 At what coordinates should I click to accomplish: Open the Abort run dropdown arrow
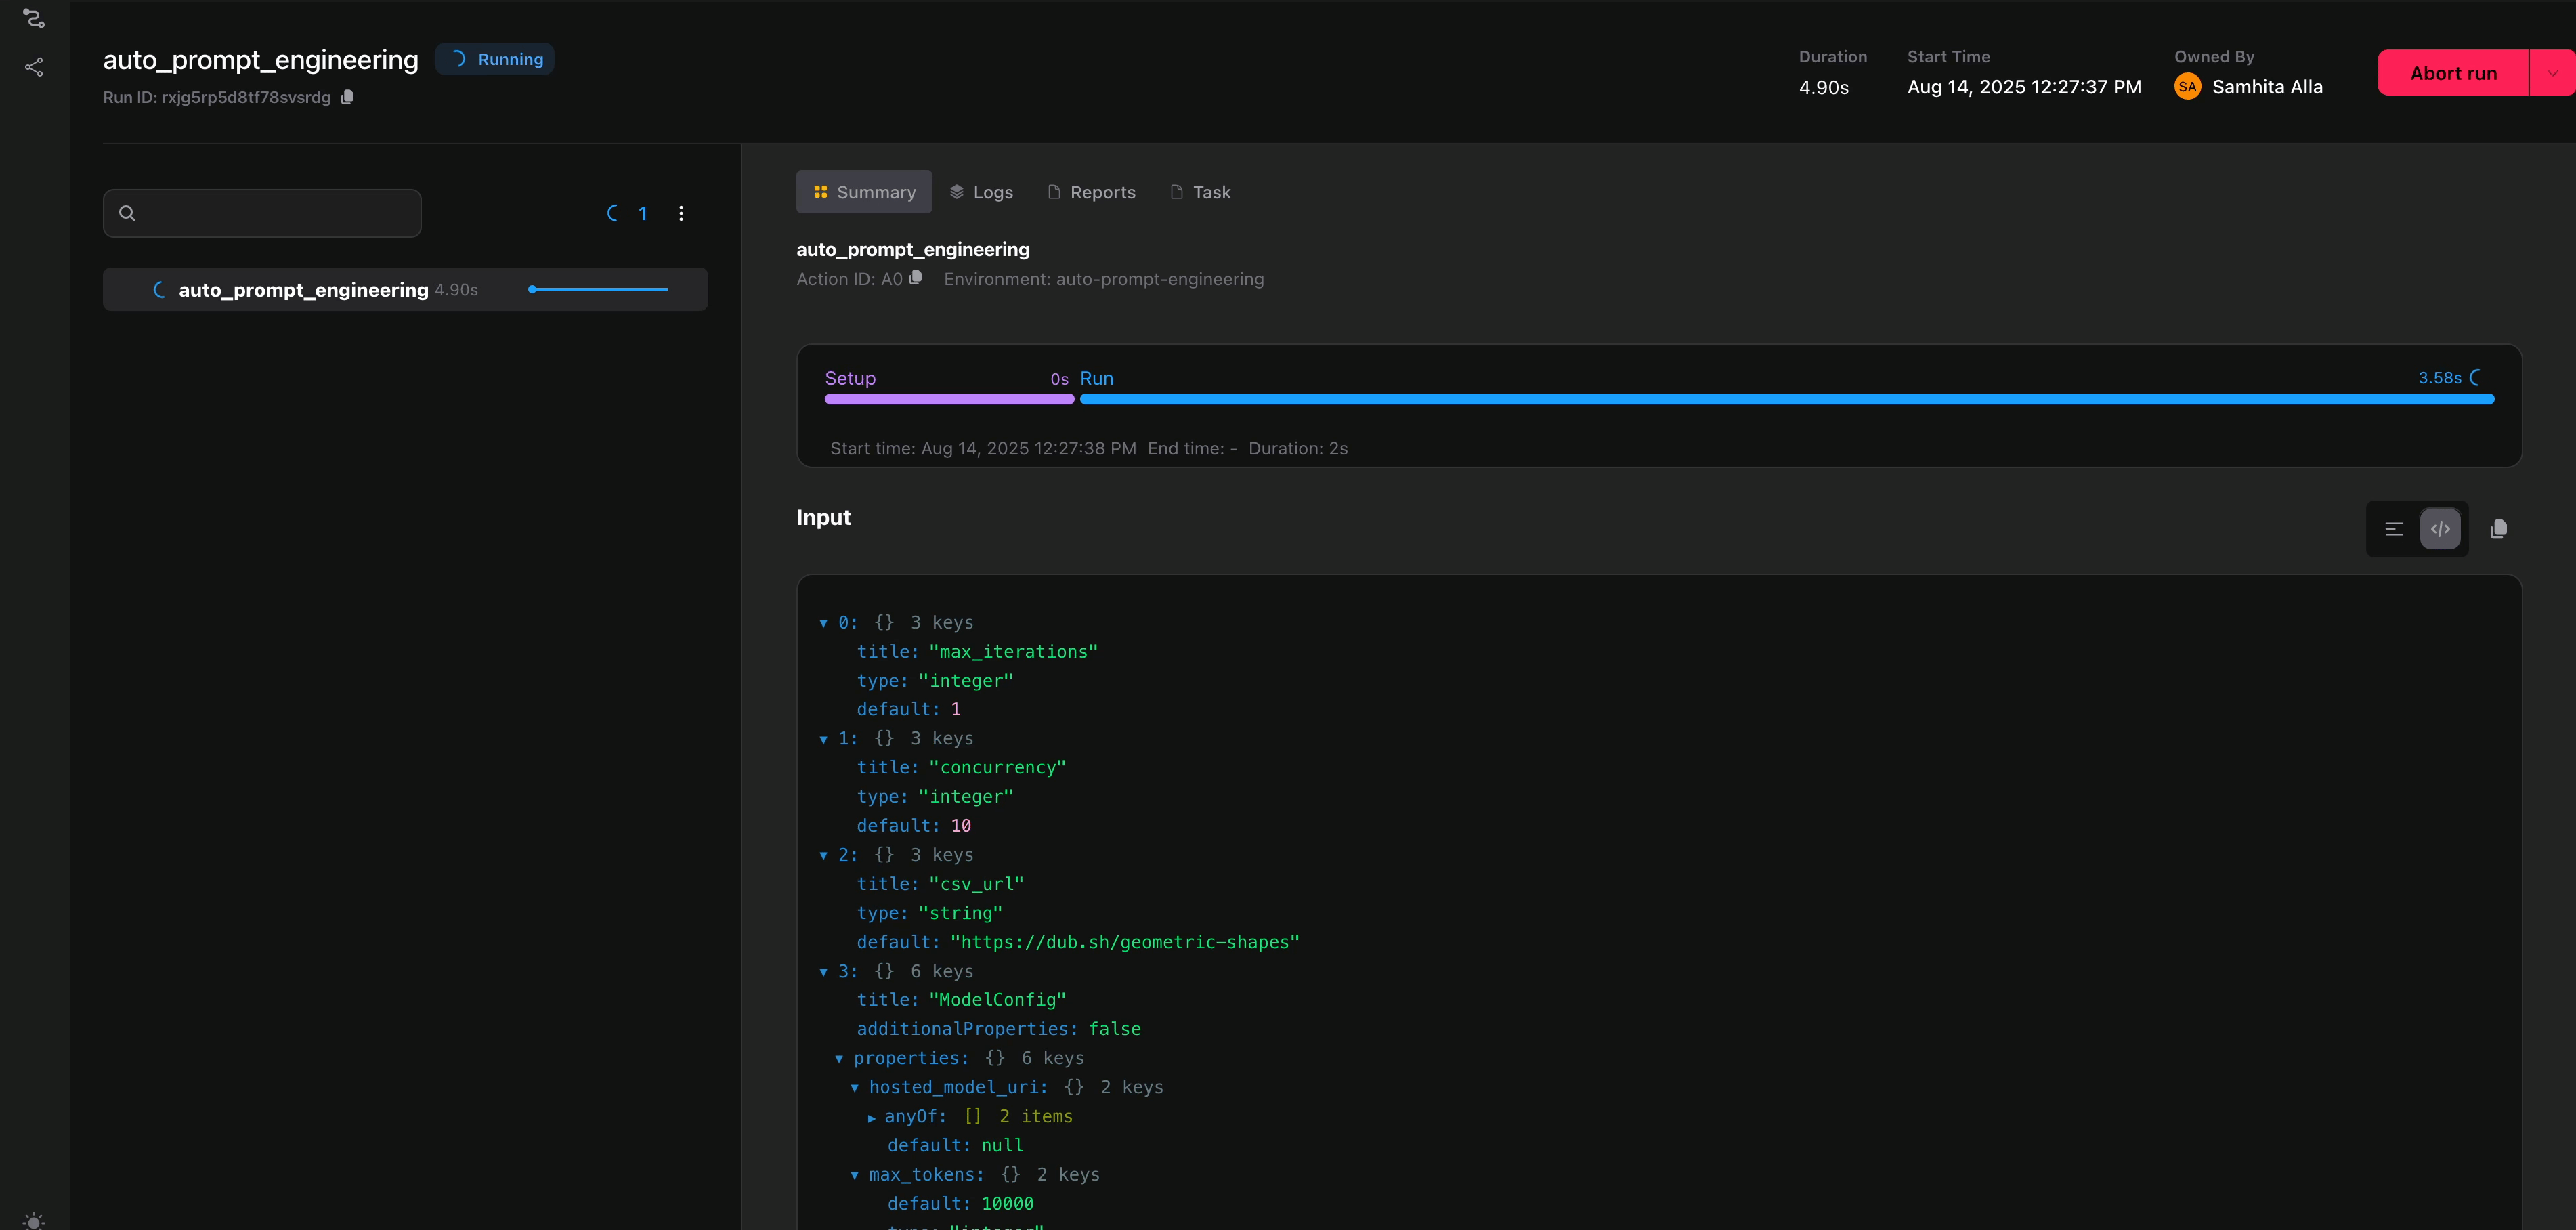(2551, 73)
